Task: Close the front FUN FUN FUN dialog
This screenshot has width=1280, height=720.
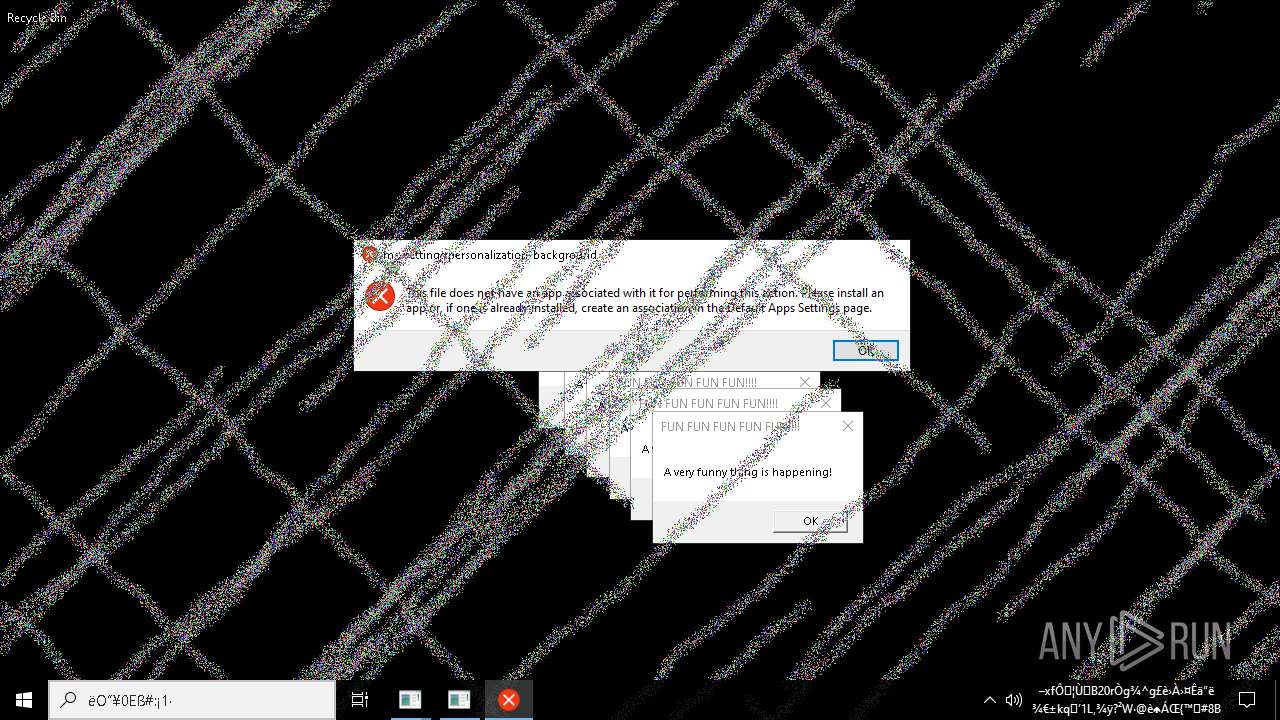Action: tap(848, 426)
